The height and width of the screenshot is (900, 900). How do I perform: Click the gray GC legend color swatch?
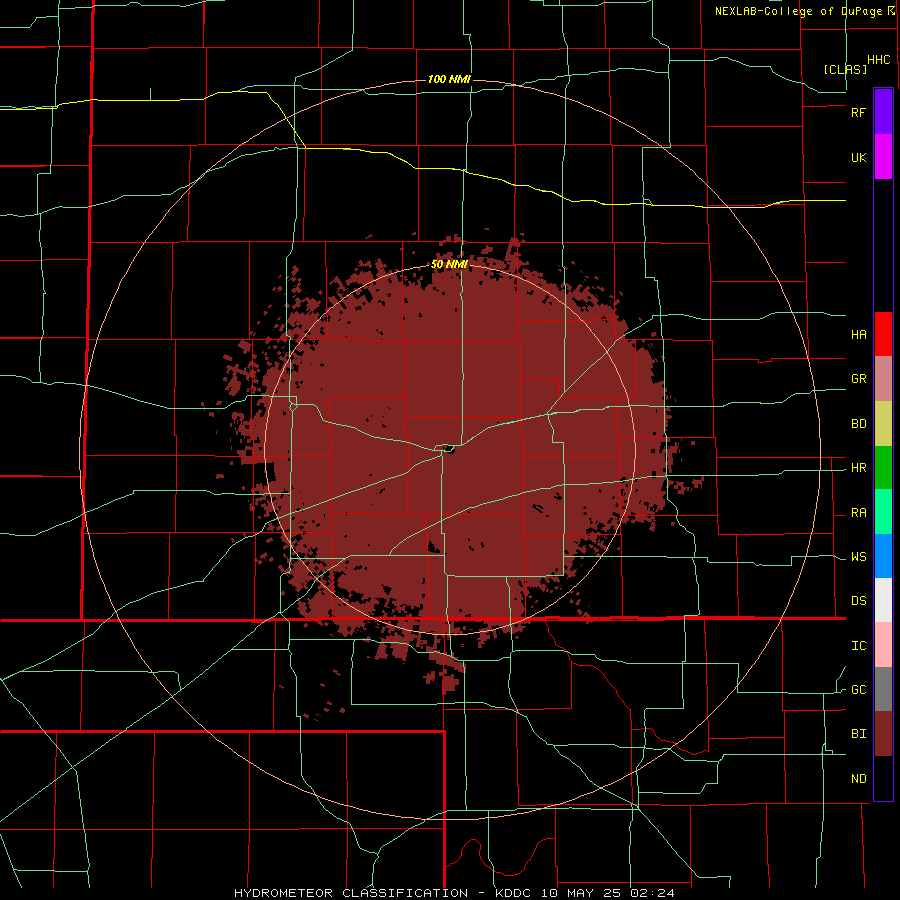[883, 689]
